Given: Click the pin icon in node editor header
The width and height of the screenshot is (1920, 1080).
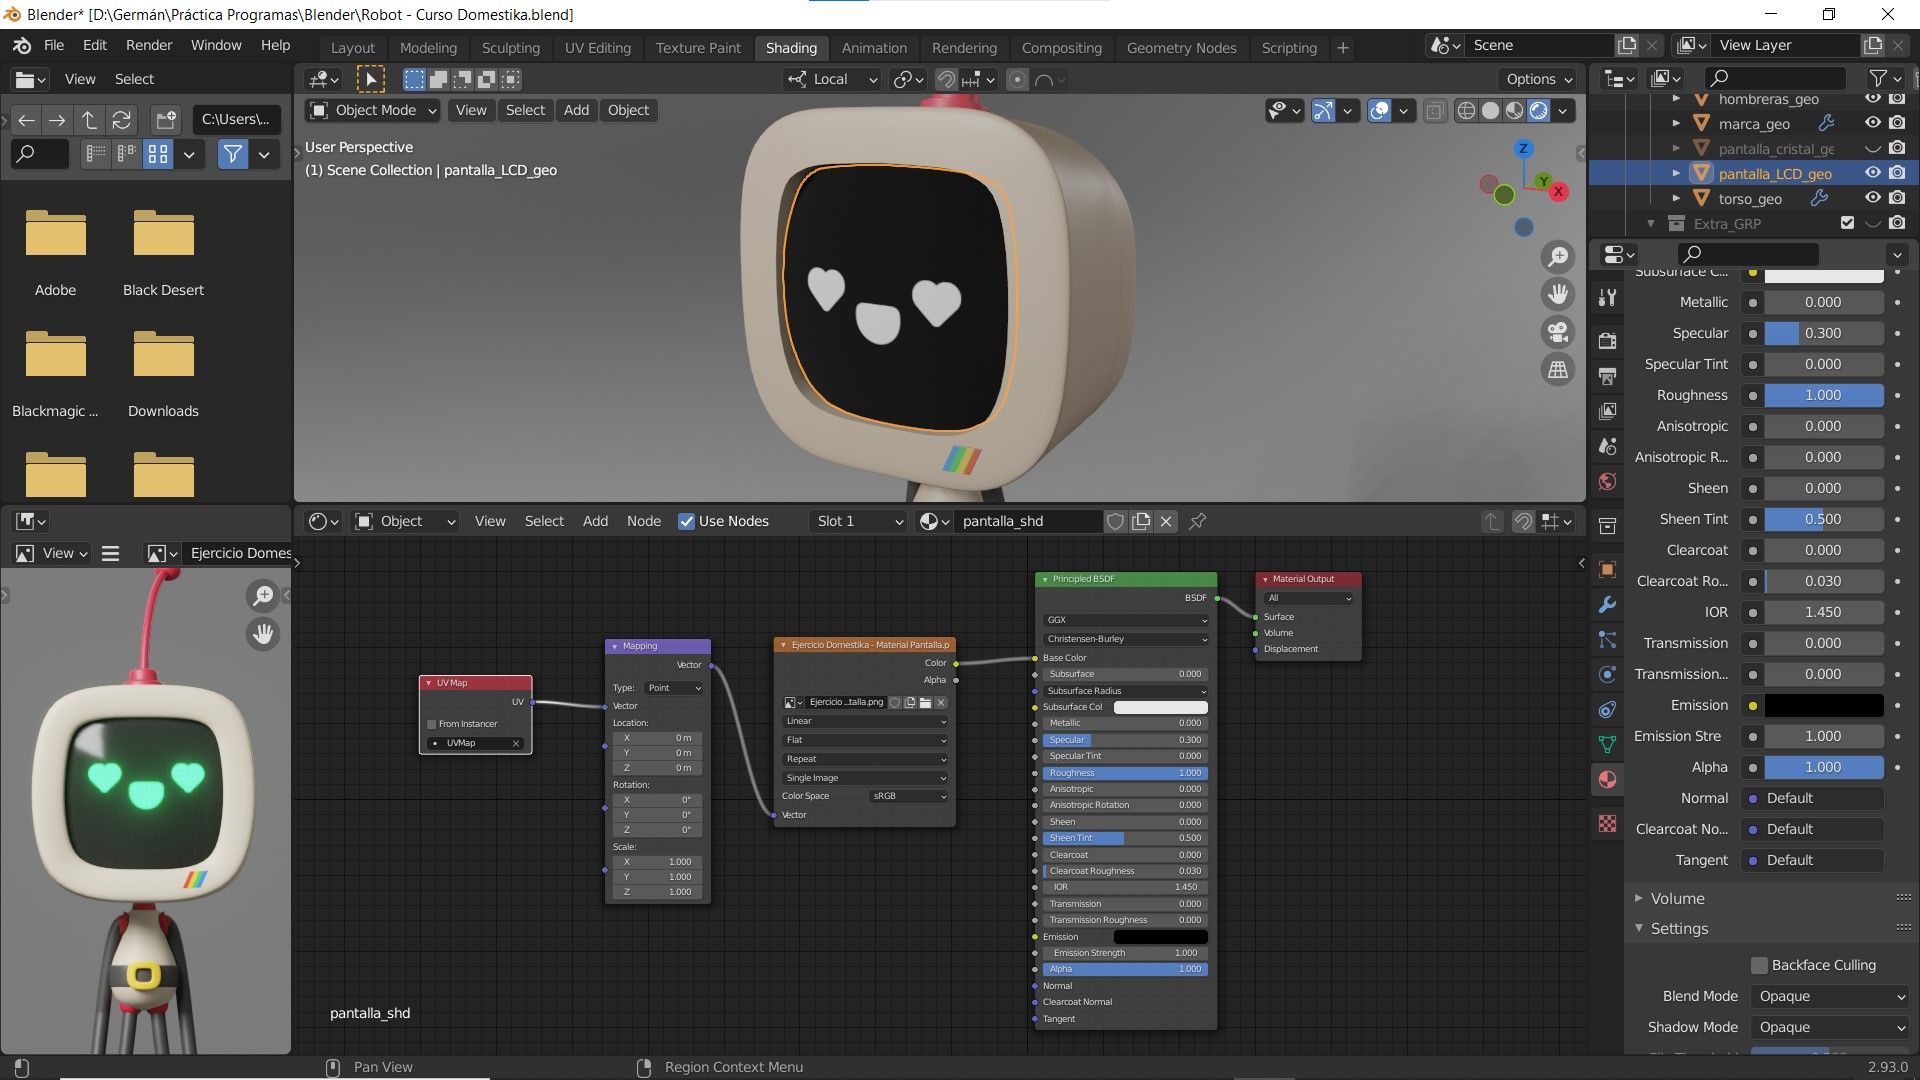Looking at the screenshot, I should 1197,521.
